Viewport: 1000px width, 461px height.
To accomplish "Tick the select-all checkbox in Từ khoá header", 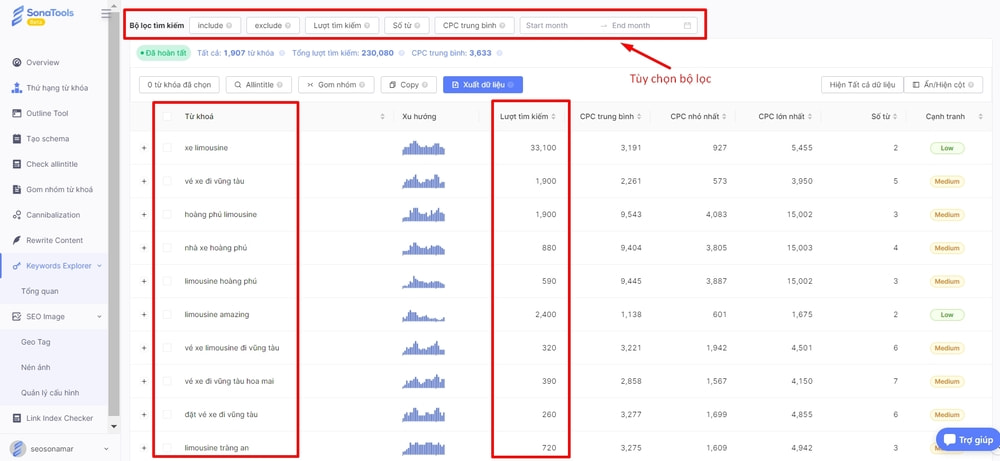I will (x=167, y=117).
